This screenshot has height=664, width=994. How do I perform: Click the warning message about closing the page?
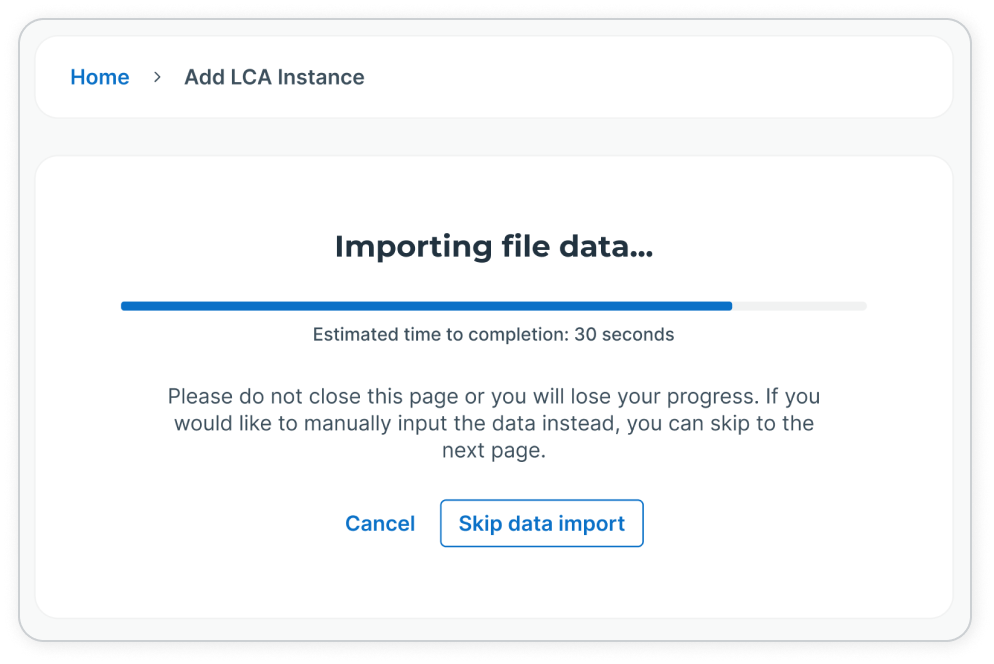point(494,422)
